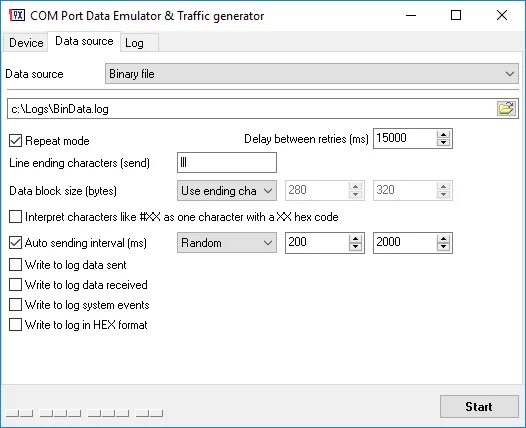Enable Write to log in HEX format
The width and height of the screenshot is (526, 428).
(15, 325)
